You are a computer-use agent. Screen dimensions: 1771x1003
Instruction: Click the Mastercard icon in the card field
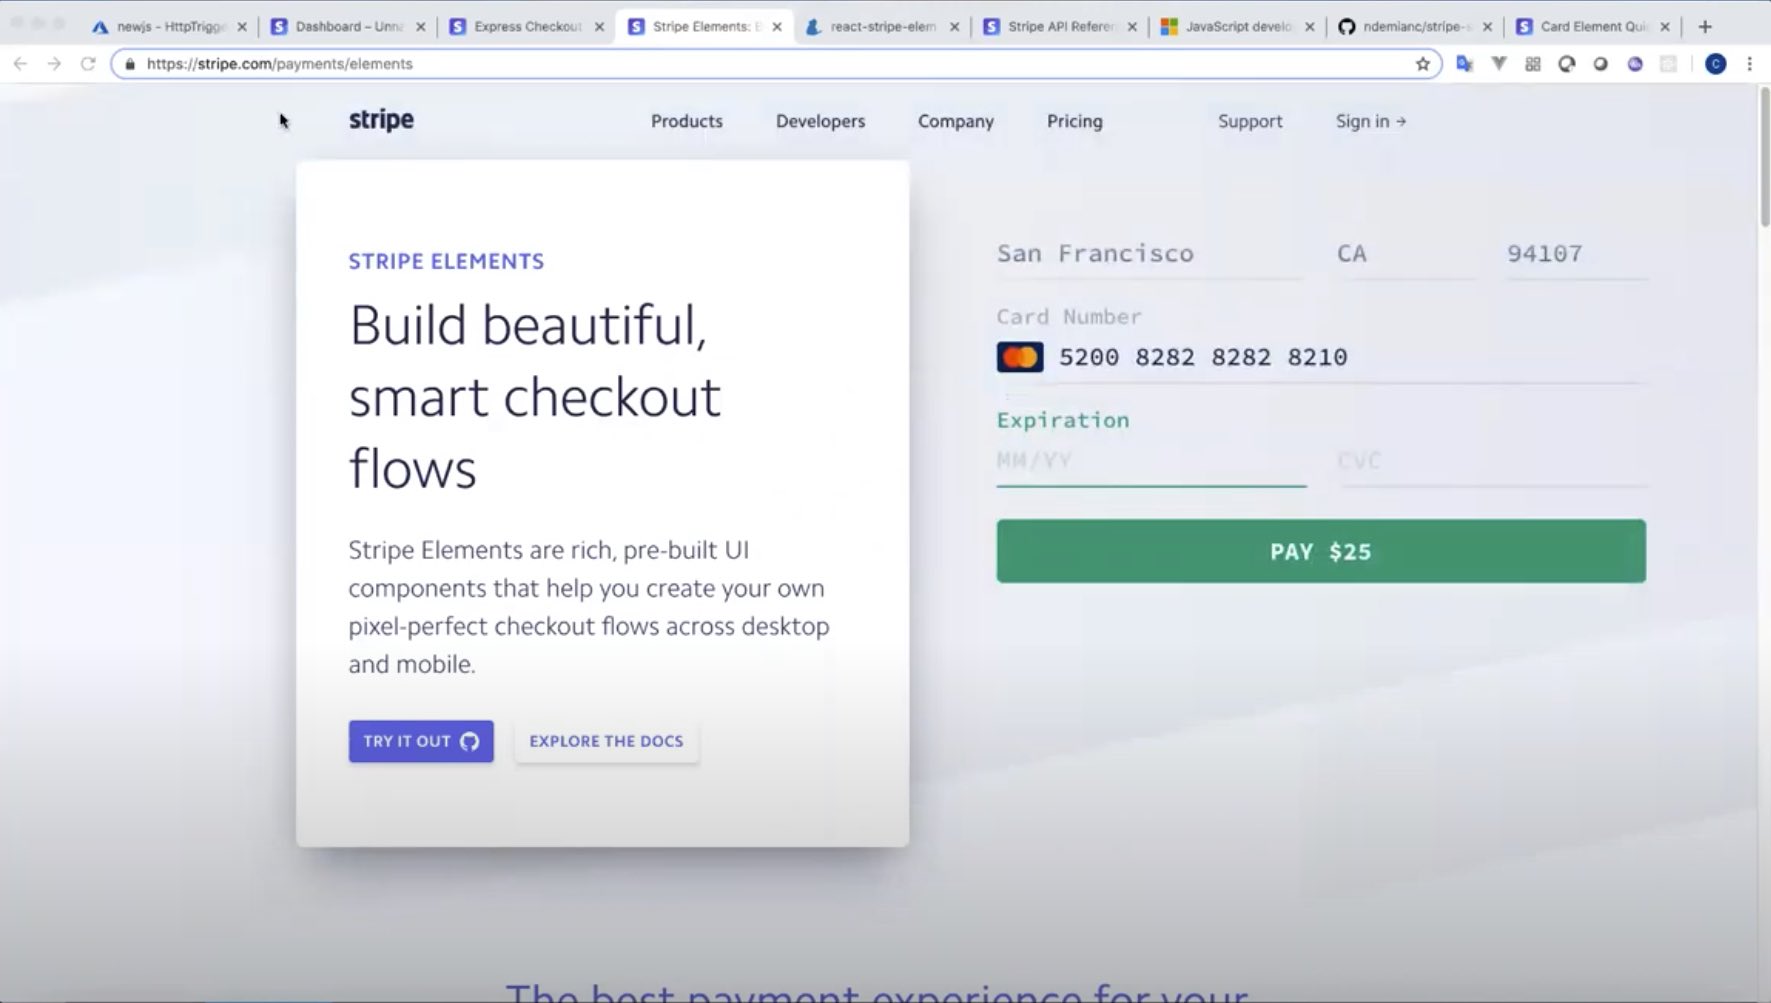coord(1020,356)
